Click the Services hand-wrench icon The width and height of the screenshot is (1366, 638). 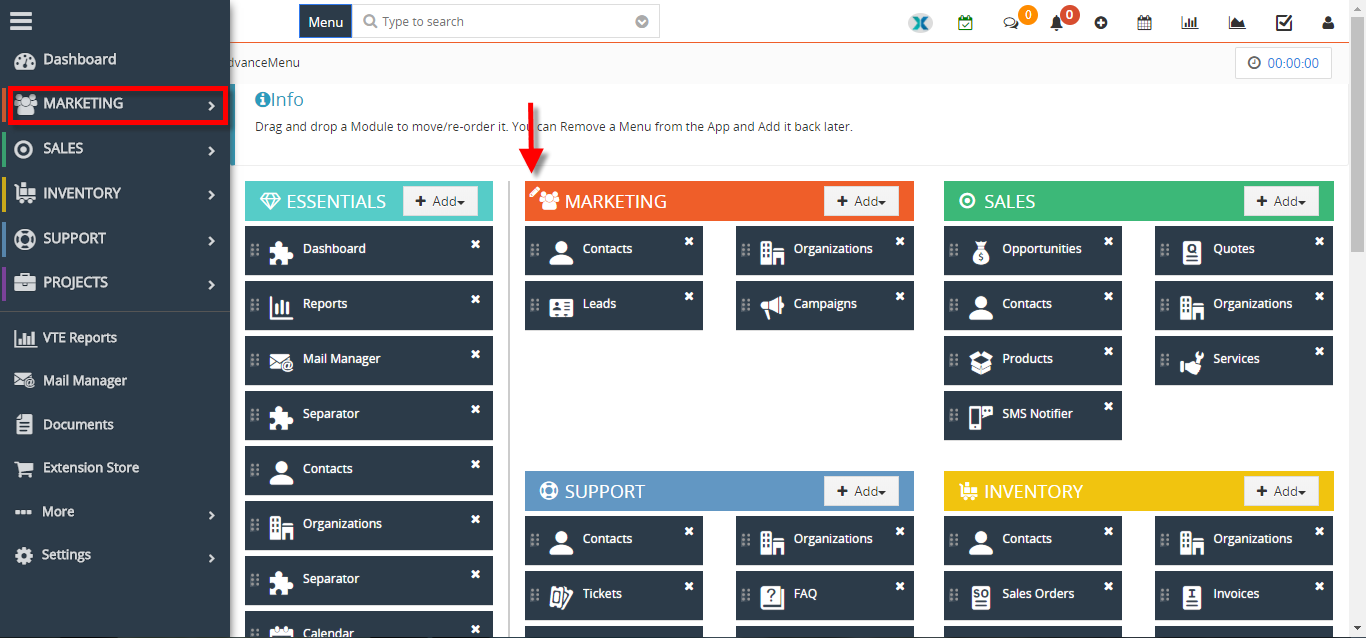point(1192,363)
